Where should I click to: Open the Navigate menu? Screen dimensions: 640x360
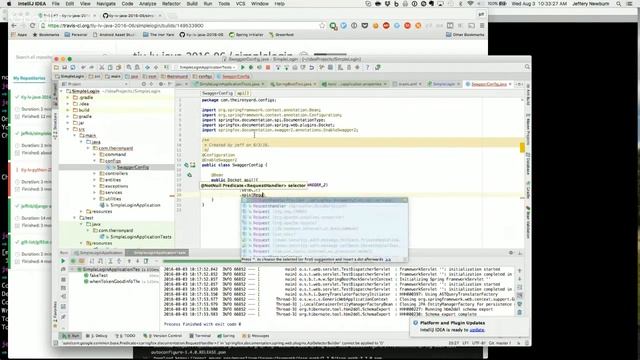106,4
